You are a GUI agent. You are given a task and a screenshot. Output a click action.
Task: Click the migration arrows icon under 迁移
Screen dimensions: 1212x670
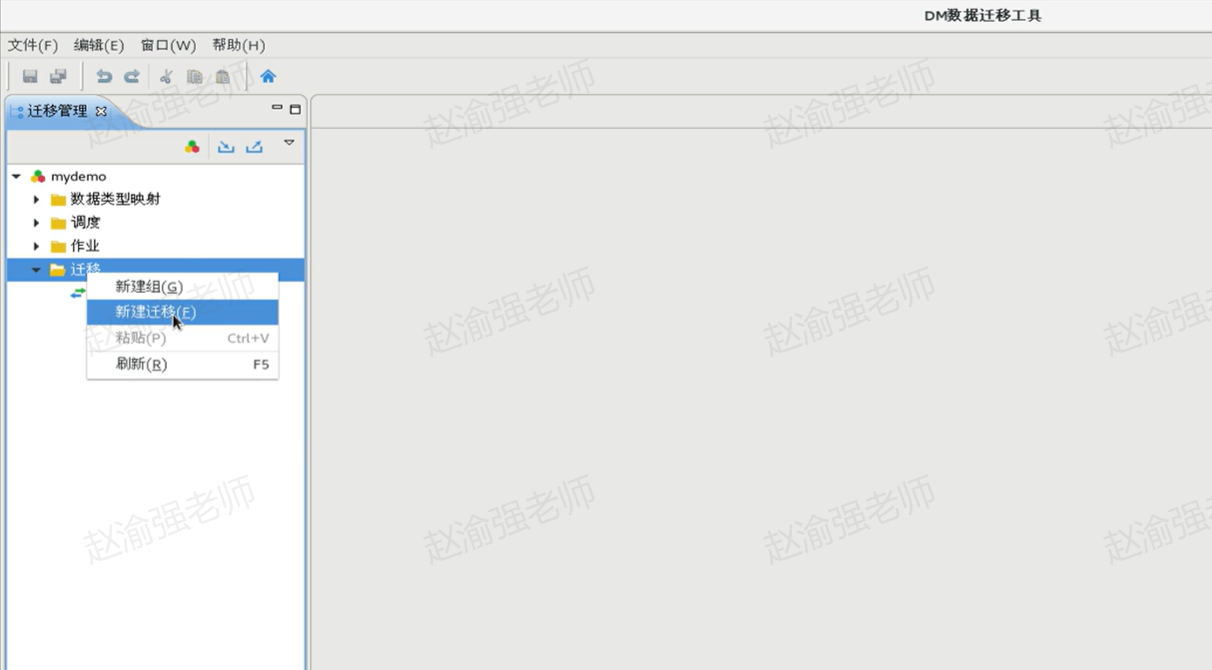(x=78, y=292)
